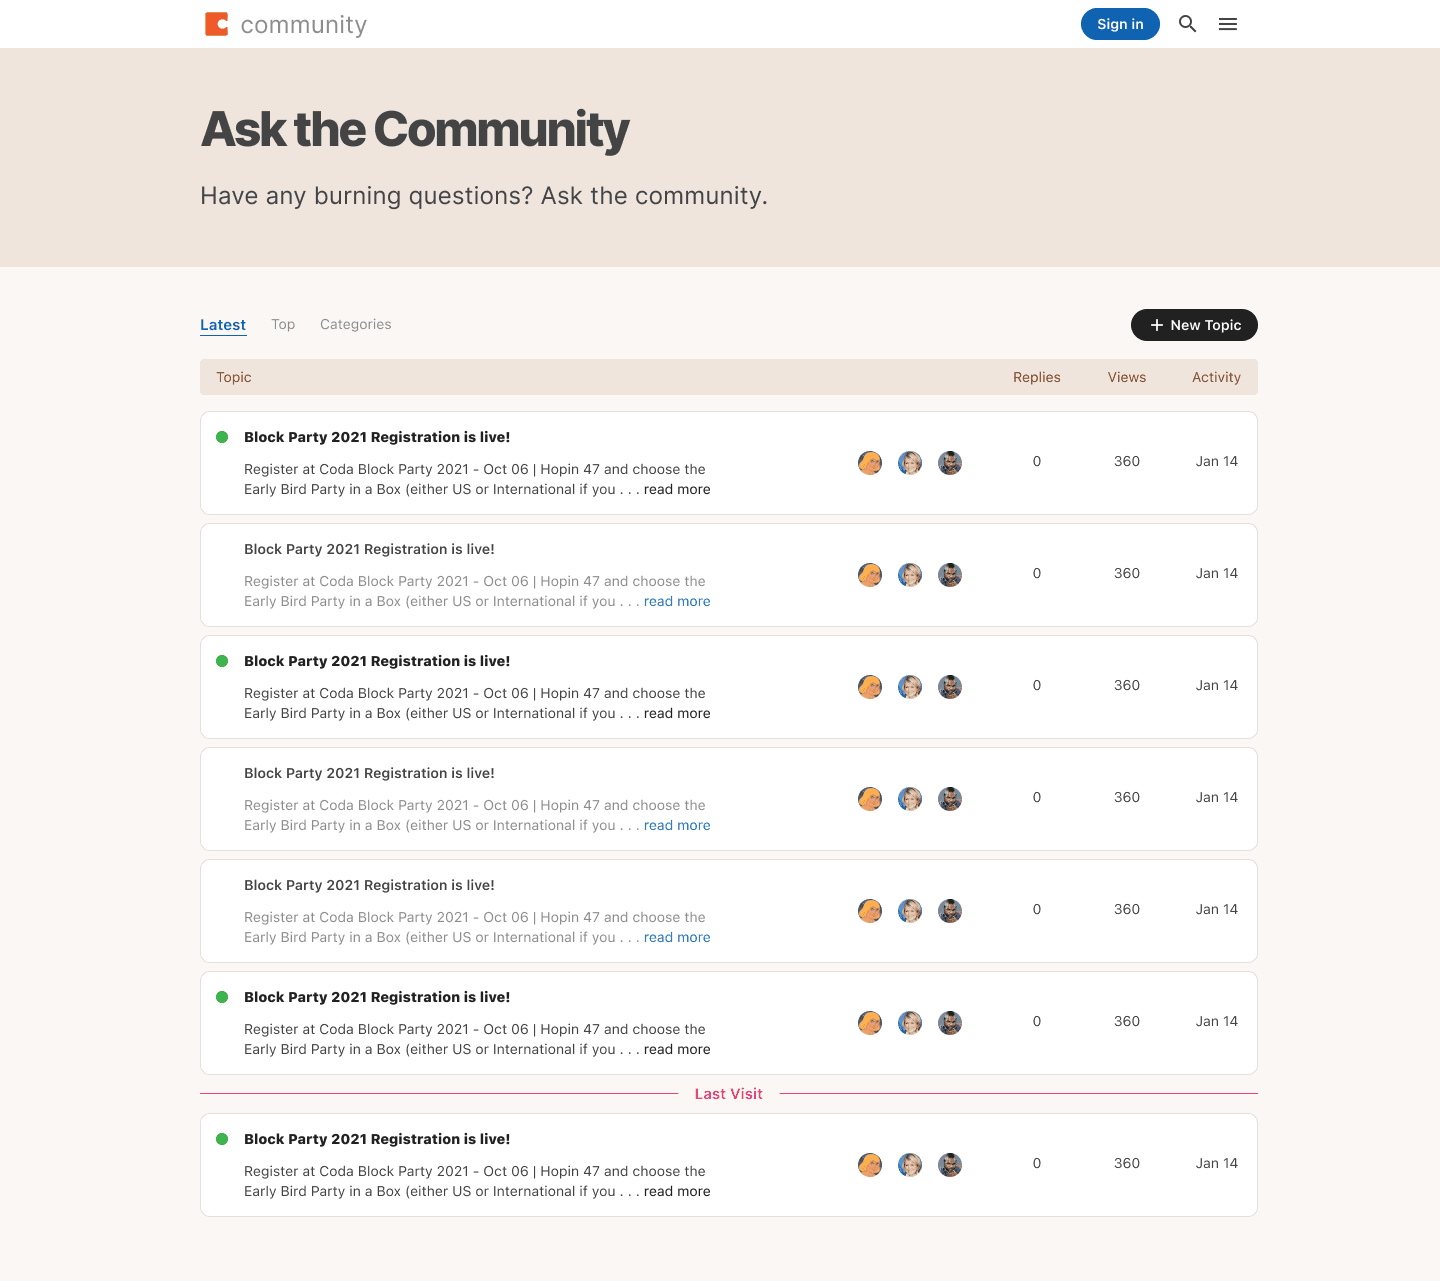Click the bearded man avatar in the second topic
Screen dimensions: 1440x1281
coord(950,575)
